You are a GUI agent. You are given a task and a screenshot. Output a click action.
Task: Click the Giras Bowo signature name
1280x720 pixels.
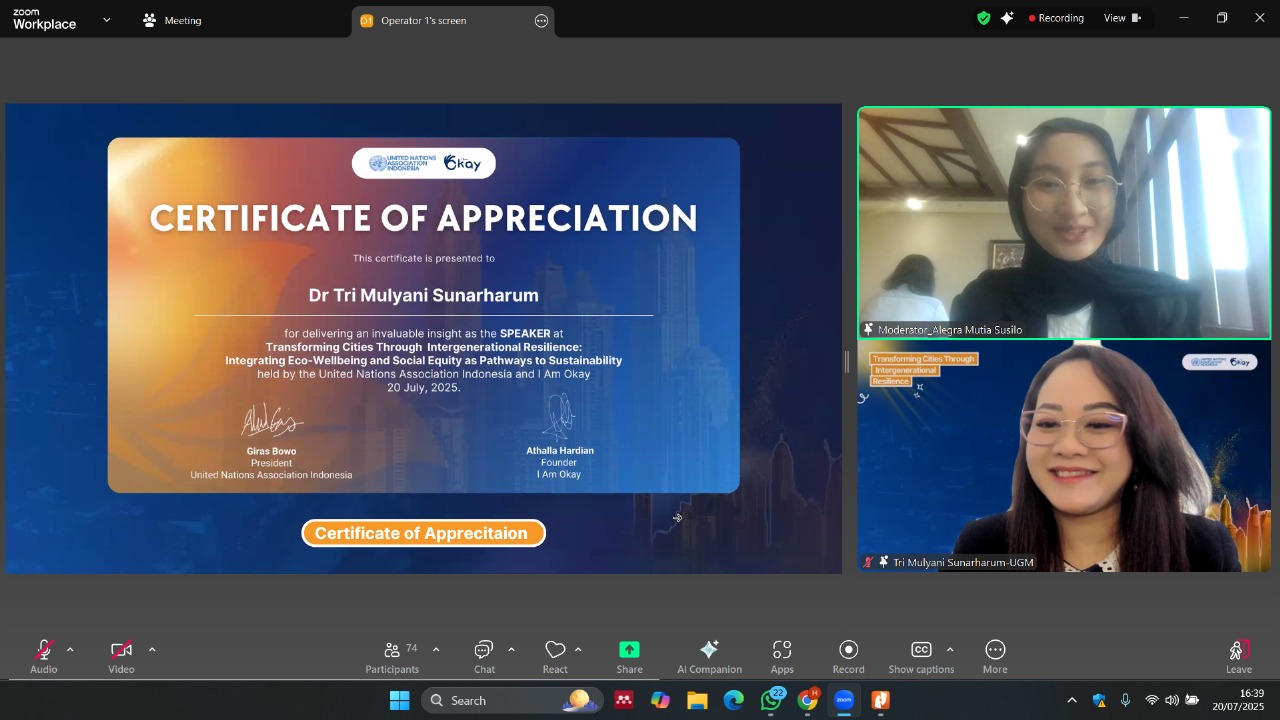coord(271,451)
